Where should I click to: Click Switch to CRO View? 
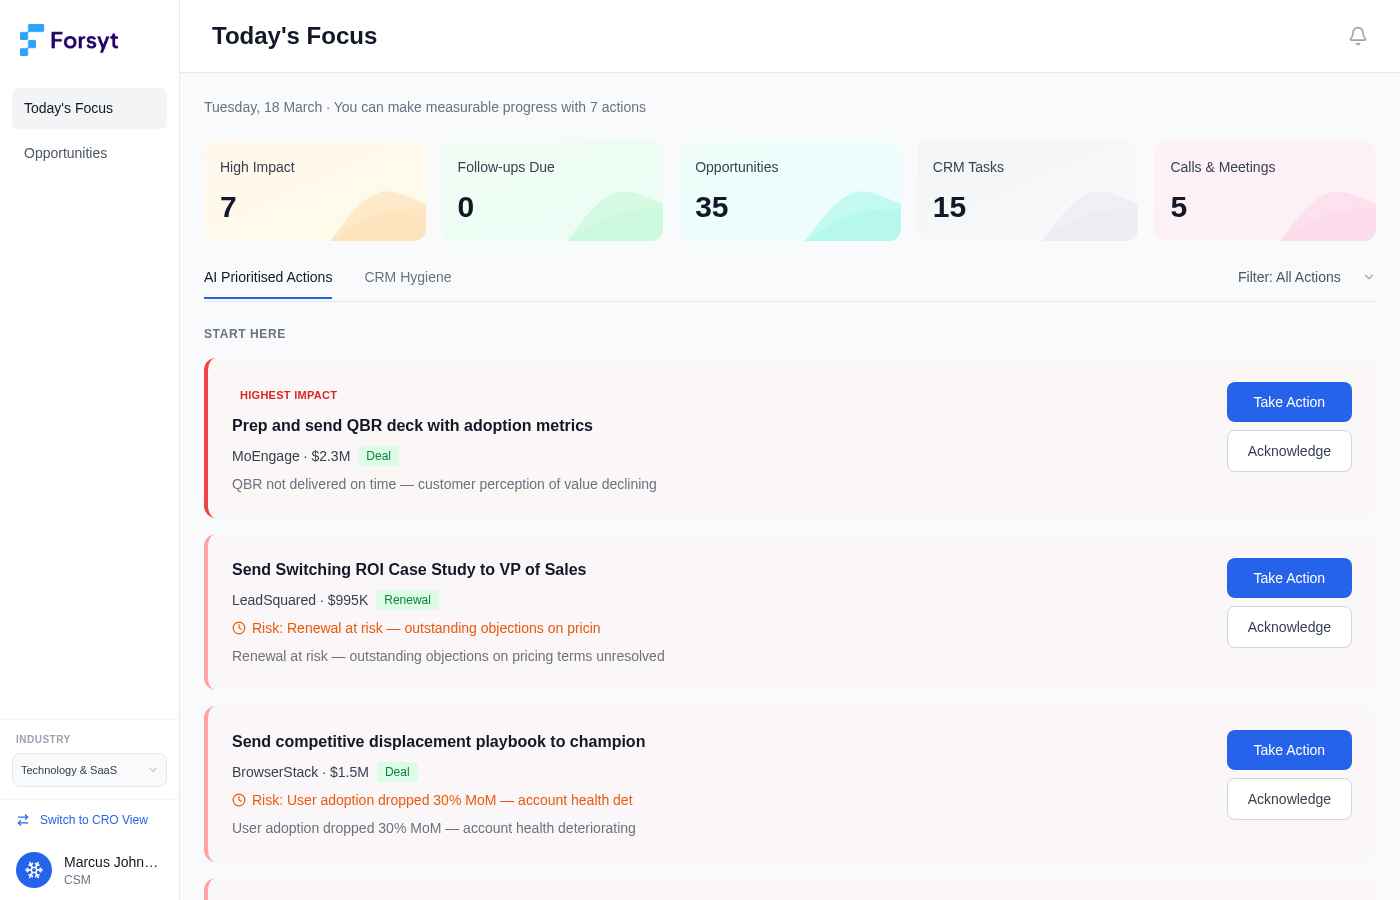pos(94,820)
